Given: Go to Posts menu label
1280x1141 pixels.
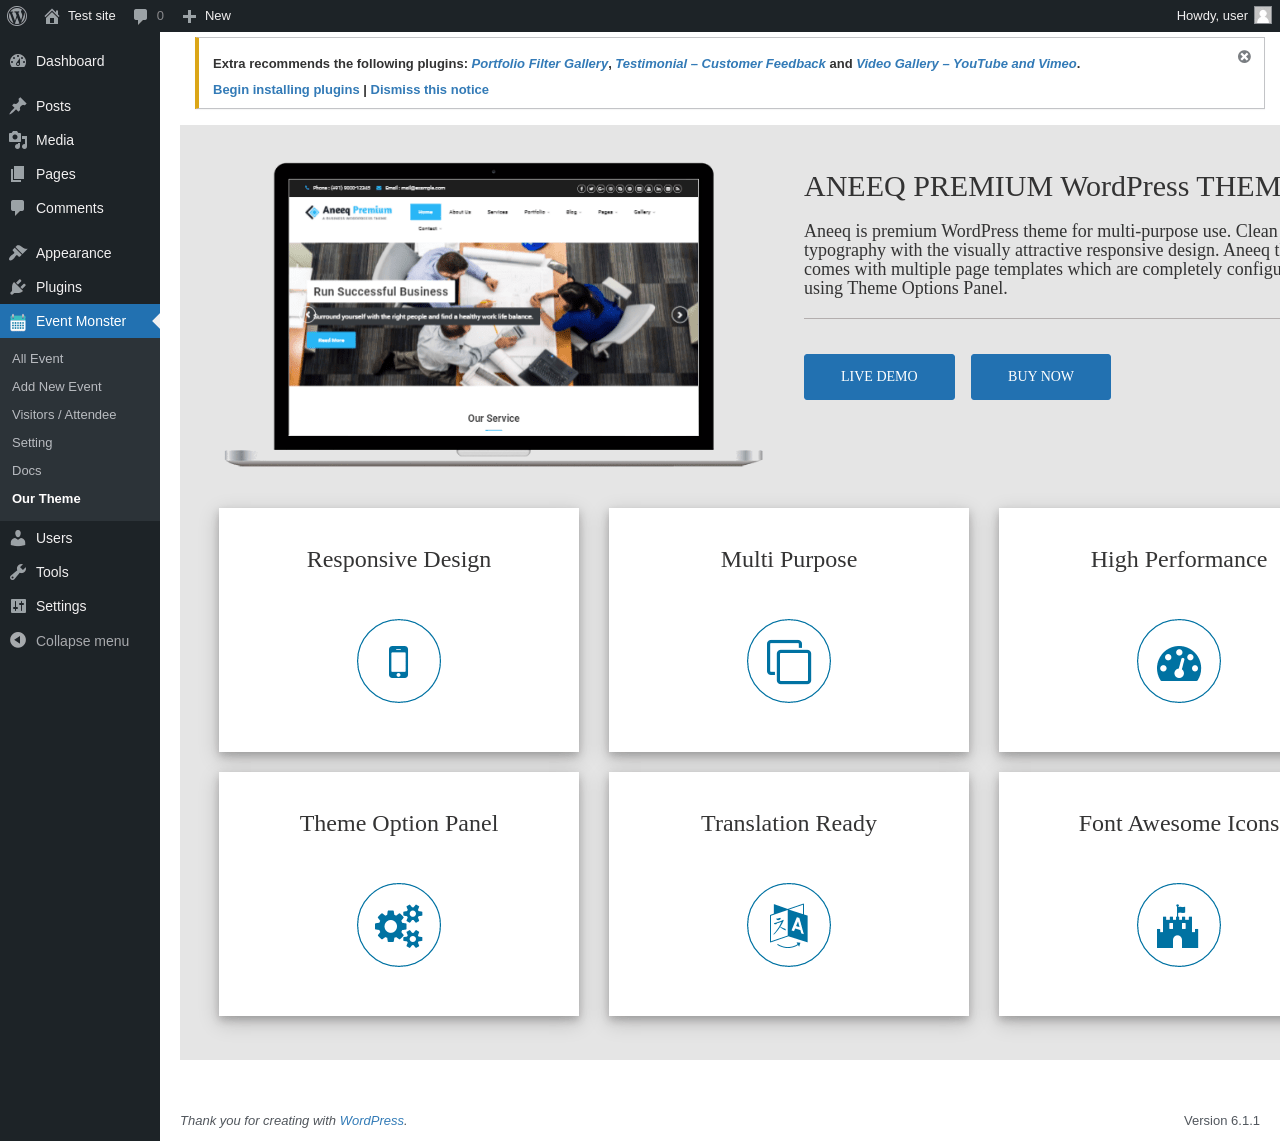Looking at the screenshot, I should pyautogui.click(x=53, y=106).
